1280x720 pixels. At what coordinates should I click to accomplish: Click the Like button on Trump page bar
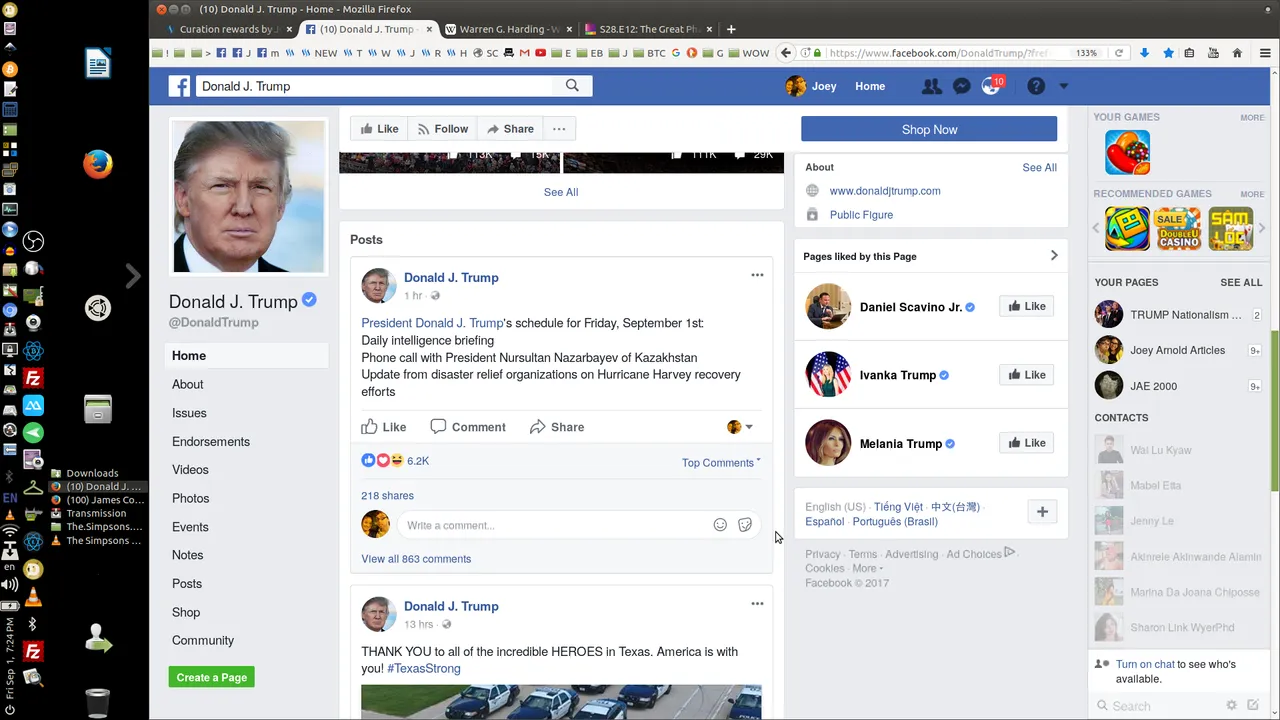(x=380, y=129)
